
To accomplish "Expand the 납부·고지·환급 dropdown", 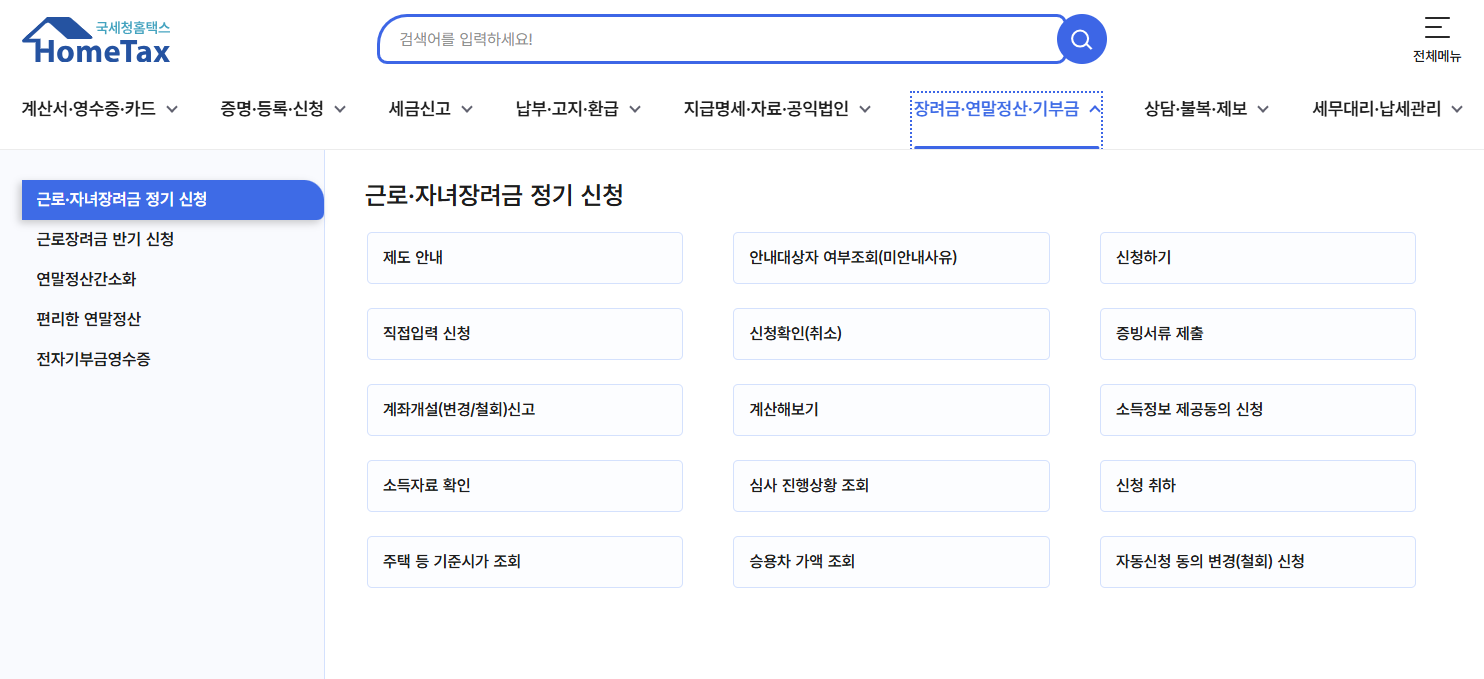I will [x=580, y=108].
